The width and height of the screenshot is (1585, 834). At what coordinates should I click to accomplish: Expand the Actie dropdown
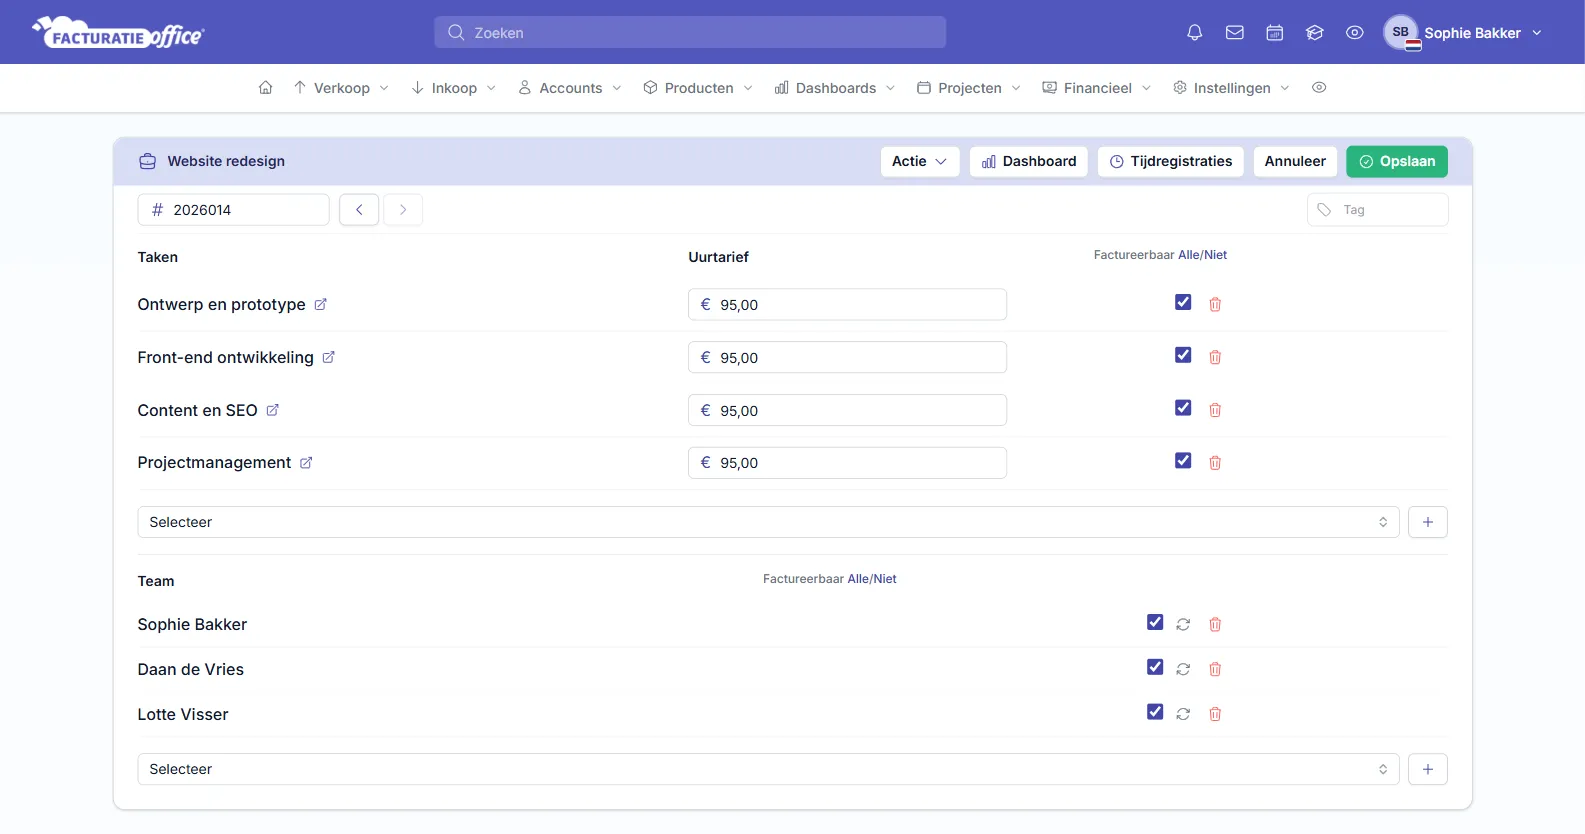pyautogui.click(x=919, y=161)
